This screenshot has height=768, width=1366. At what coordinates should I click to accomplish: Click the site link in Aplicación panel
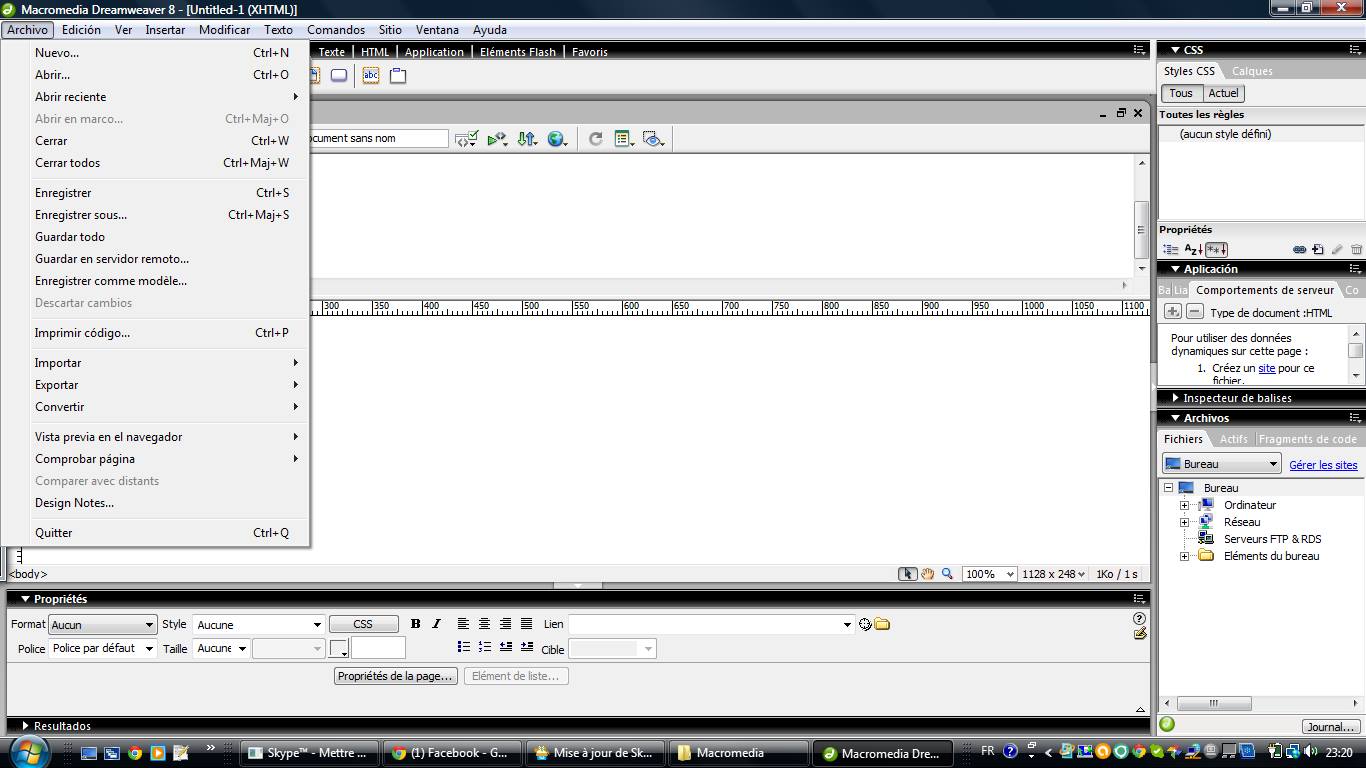tap(1267, 368)
